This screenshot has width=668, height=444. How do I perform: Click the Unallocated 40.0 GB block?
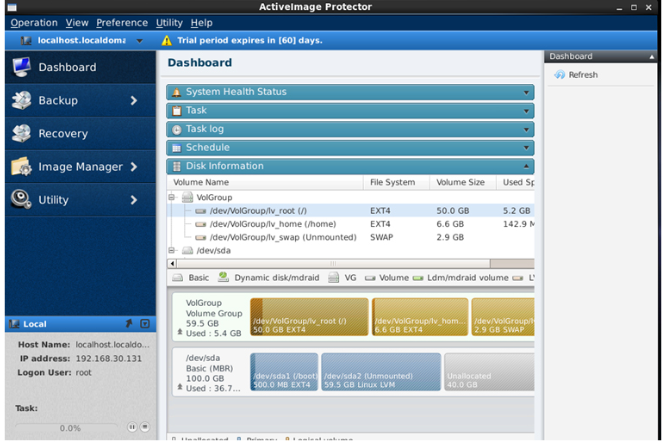[x=489, y=372]
